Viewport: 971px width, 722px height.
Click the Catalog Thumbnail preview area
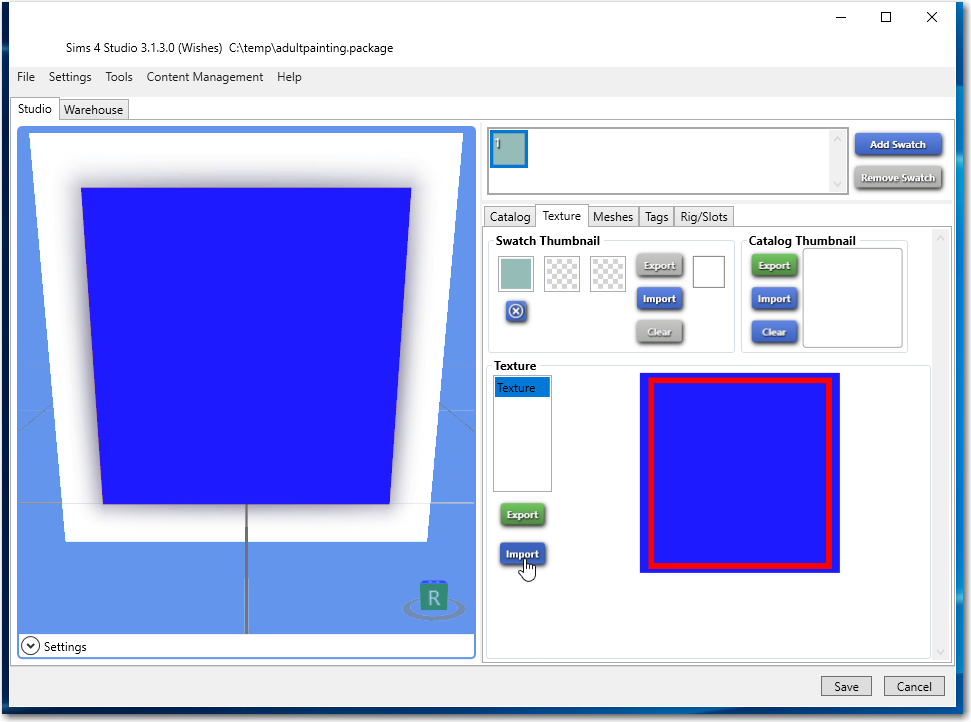852,298
